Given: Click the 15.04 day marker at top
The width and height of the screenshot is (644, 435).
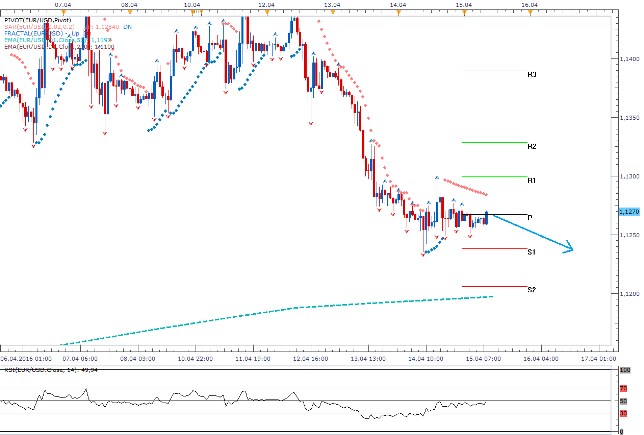Looking at the screenshot, I should click(x=463, y=4).
